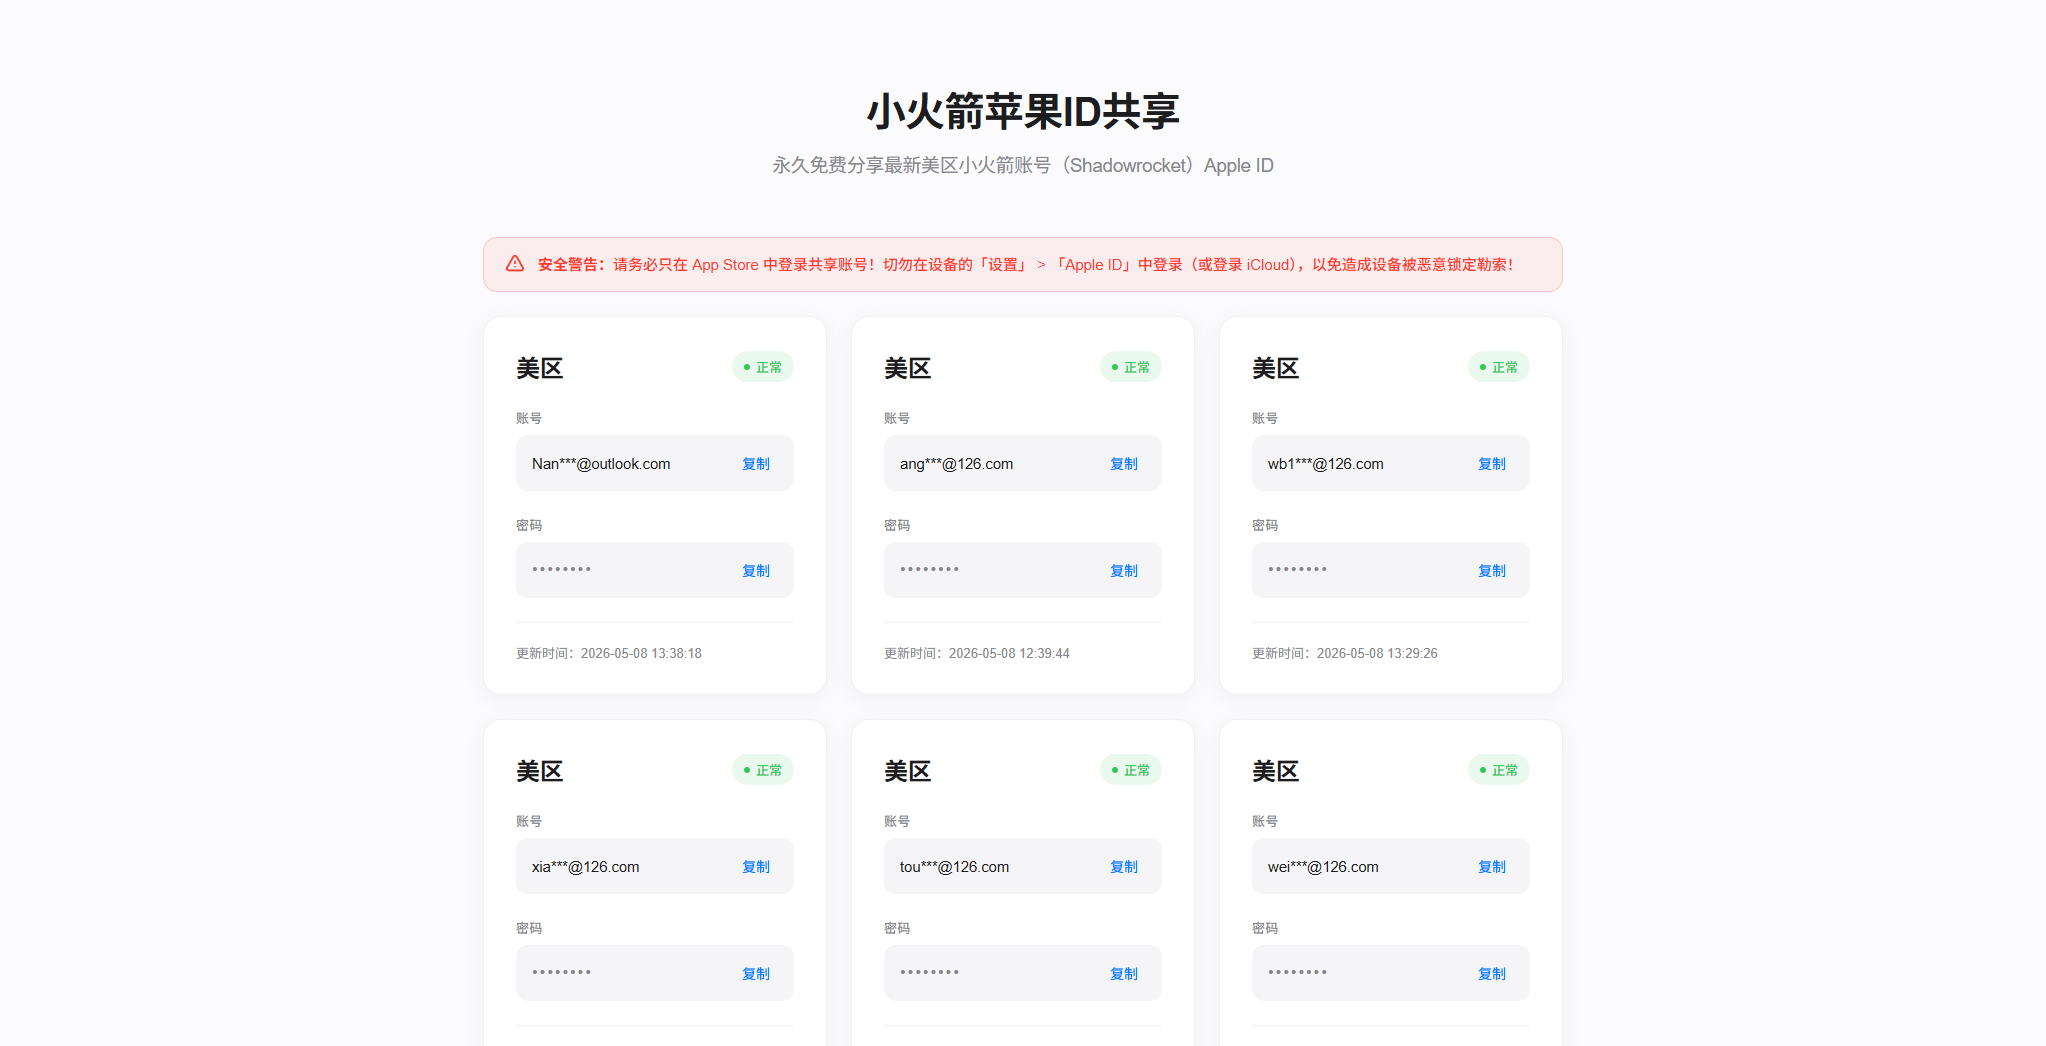Copy the Nan***@outlook.com account
2046x1046 pixels.
click(756, 464)
